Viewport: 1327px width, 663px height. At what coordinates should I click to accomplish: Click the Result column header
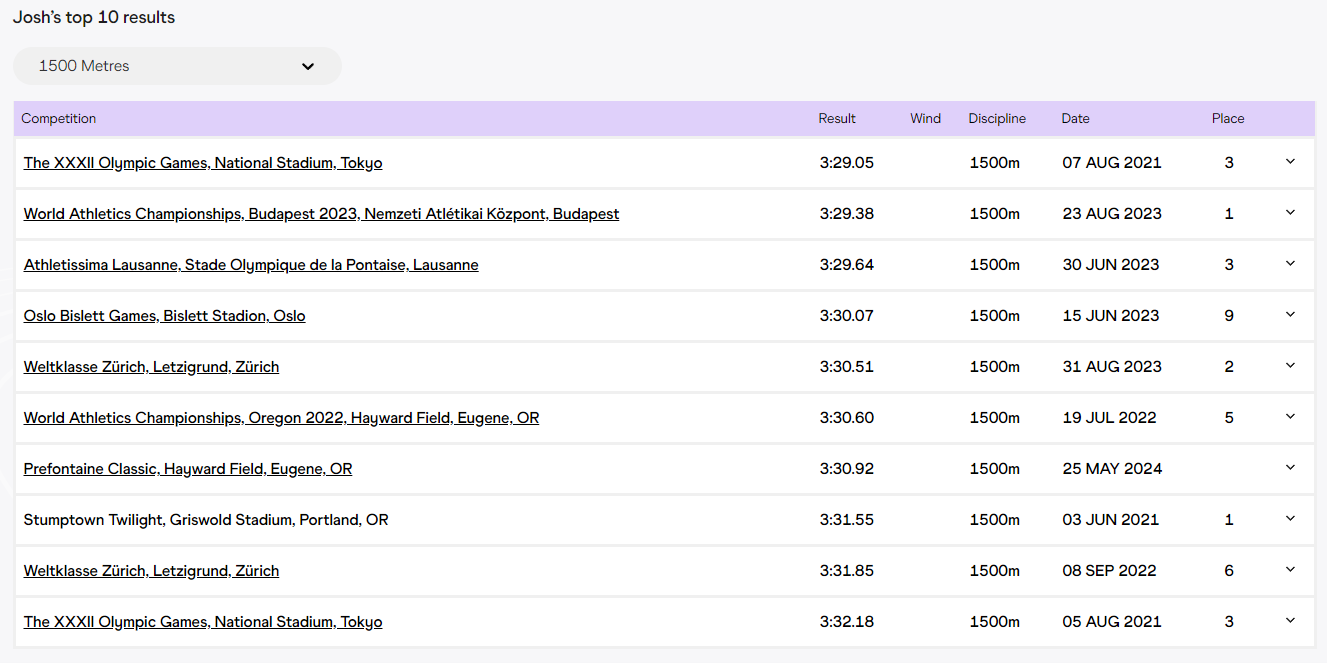tap(837, 119)
